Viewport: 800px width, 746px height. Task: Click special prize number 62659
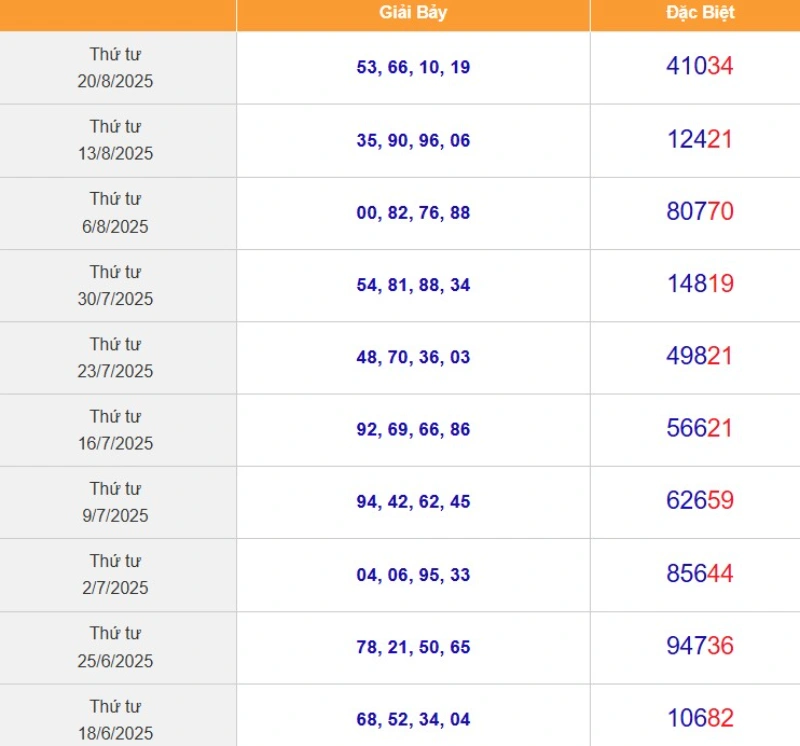pos(700,501)
